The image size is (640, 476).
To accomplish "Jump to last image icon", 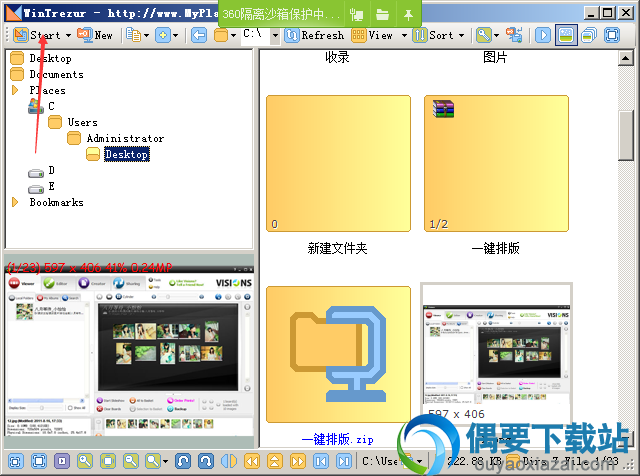I will 344,461.
